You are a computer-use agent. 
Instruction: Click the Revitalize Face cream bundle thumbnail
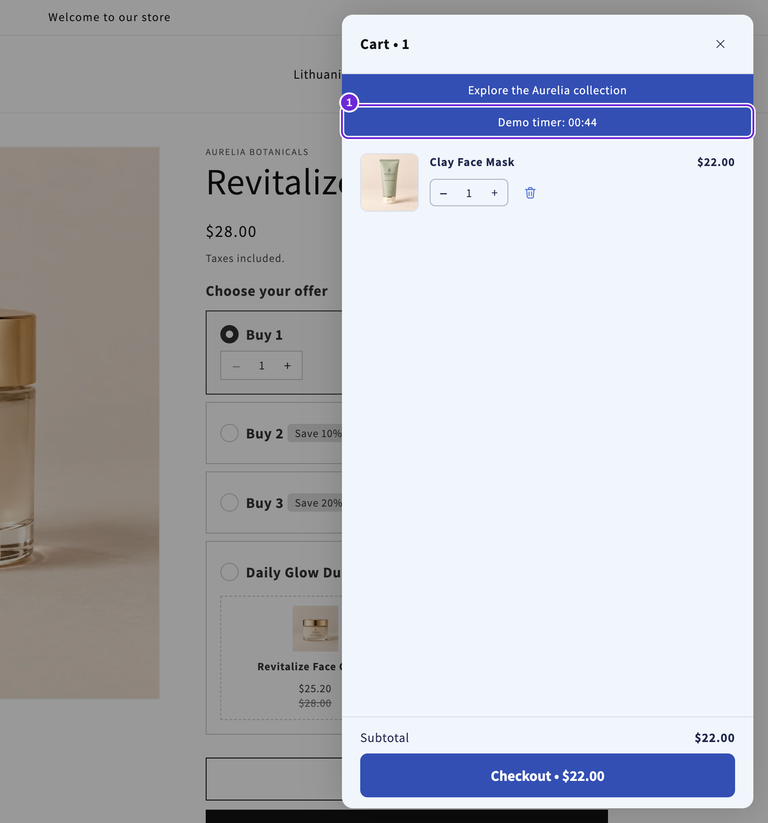(315, 628)
